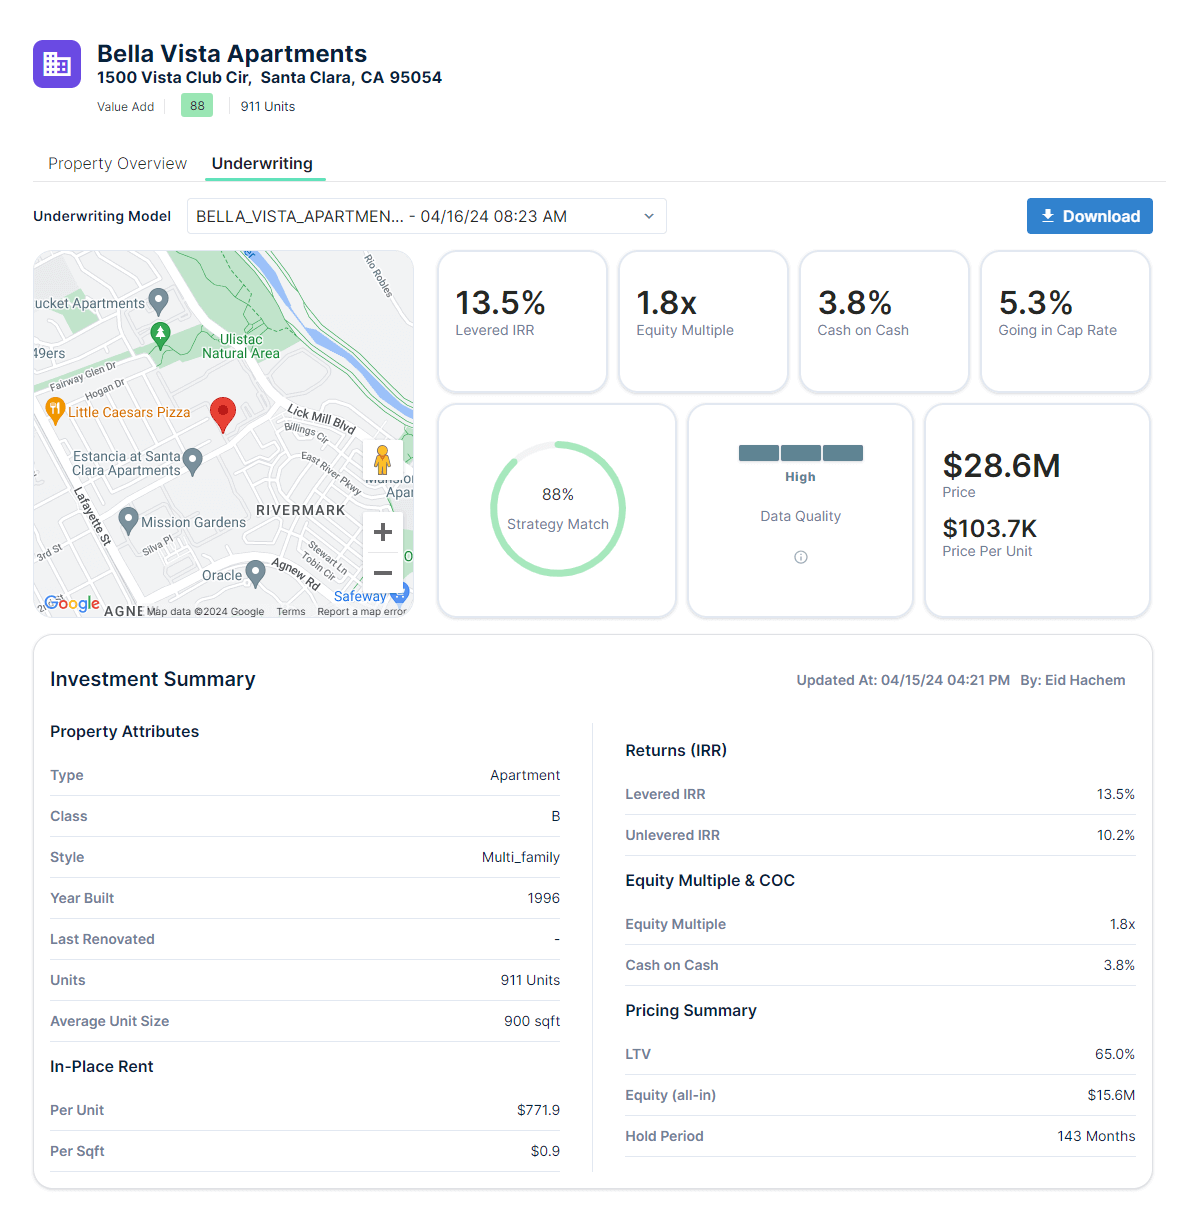Image resolution: width=1189 pixels, height=1224 pixels.
Task: Click the Download icon on the Download button
Action: point(1048,215)
